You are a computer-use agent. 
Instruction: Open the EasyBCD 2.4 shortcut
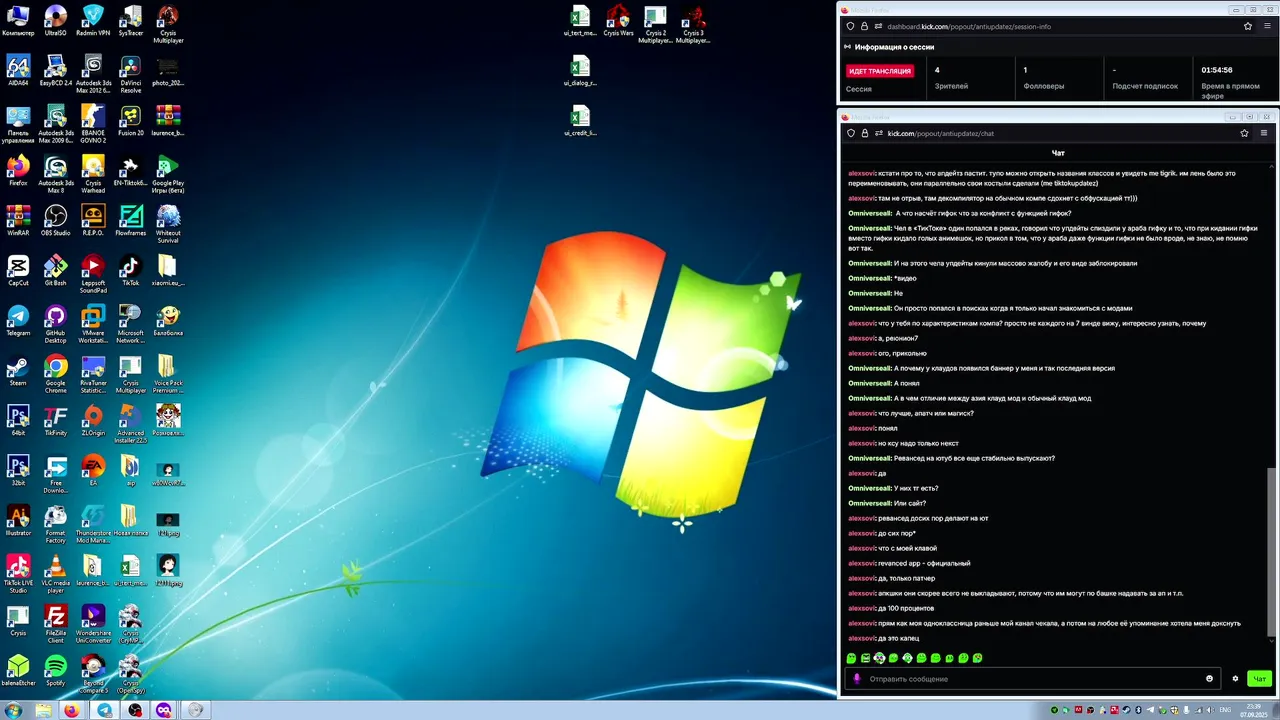tap(56, 71)
